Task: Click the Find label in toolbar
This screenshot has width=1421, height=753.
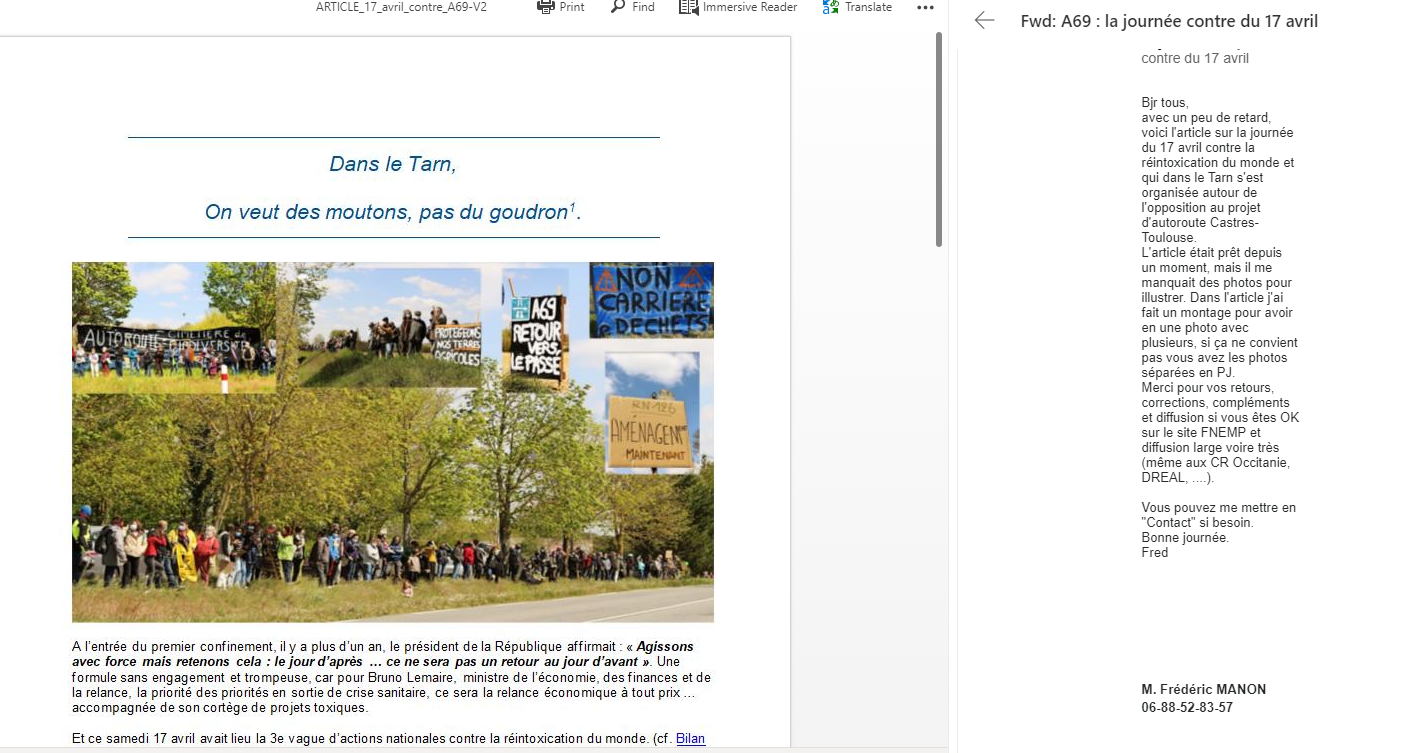Action: coord(644,7)
